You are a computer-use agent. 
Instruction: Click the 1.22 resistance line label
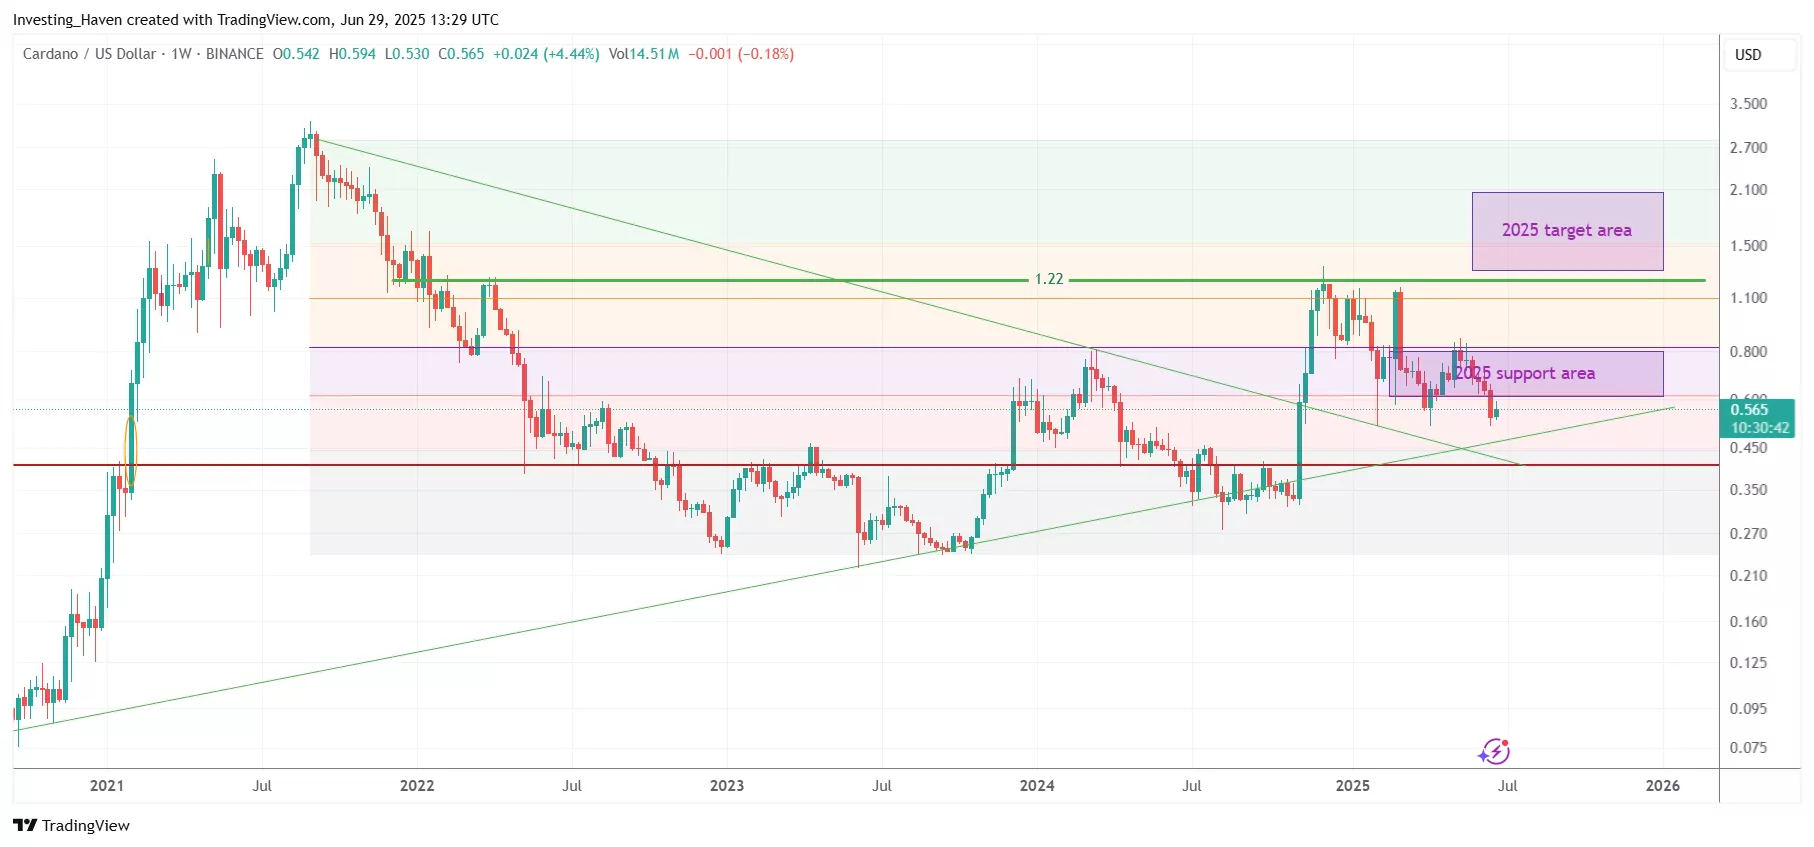[x=1049, y=279]
